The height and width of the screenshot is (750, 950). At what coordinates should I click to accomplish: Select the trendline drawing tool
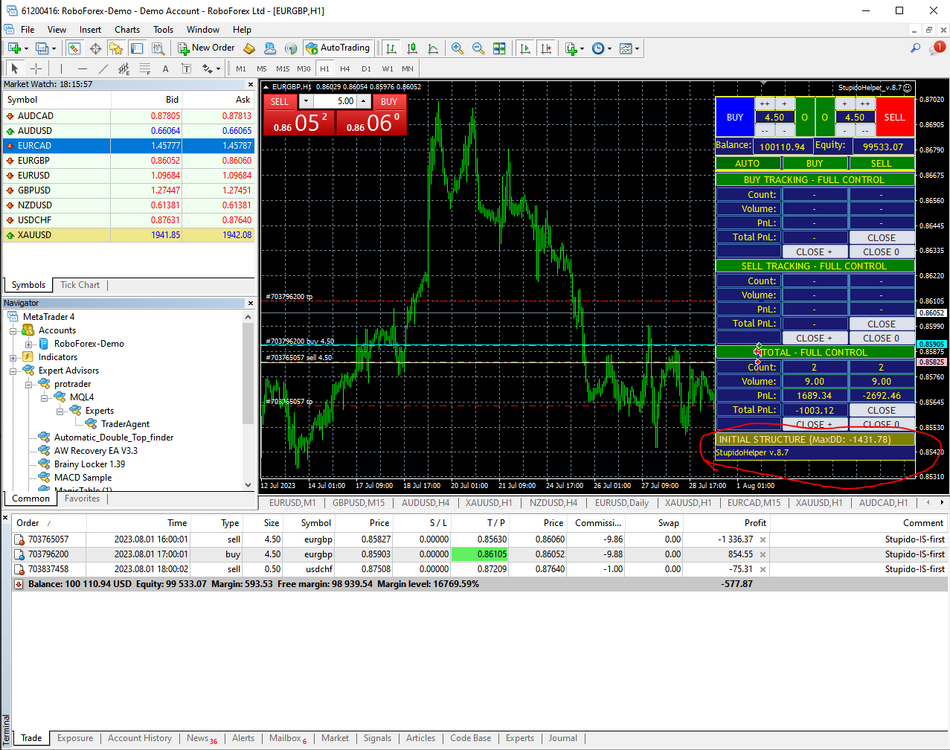pyautogui.click(x=103, y=68)
